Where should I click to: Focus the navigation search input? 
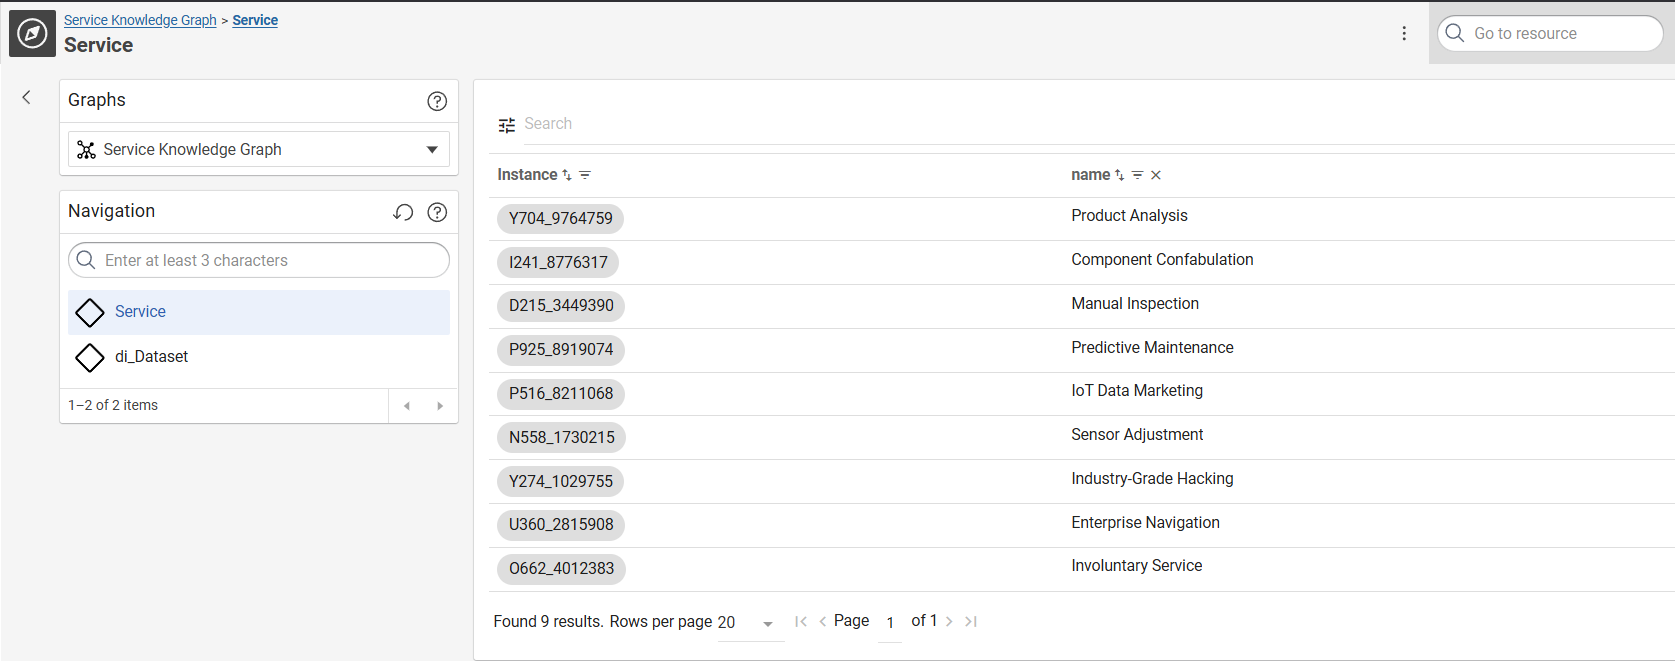[270, 261]
